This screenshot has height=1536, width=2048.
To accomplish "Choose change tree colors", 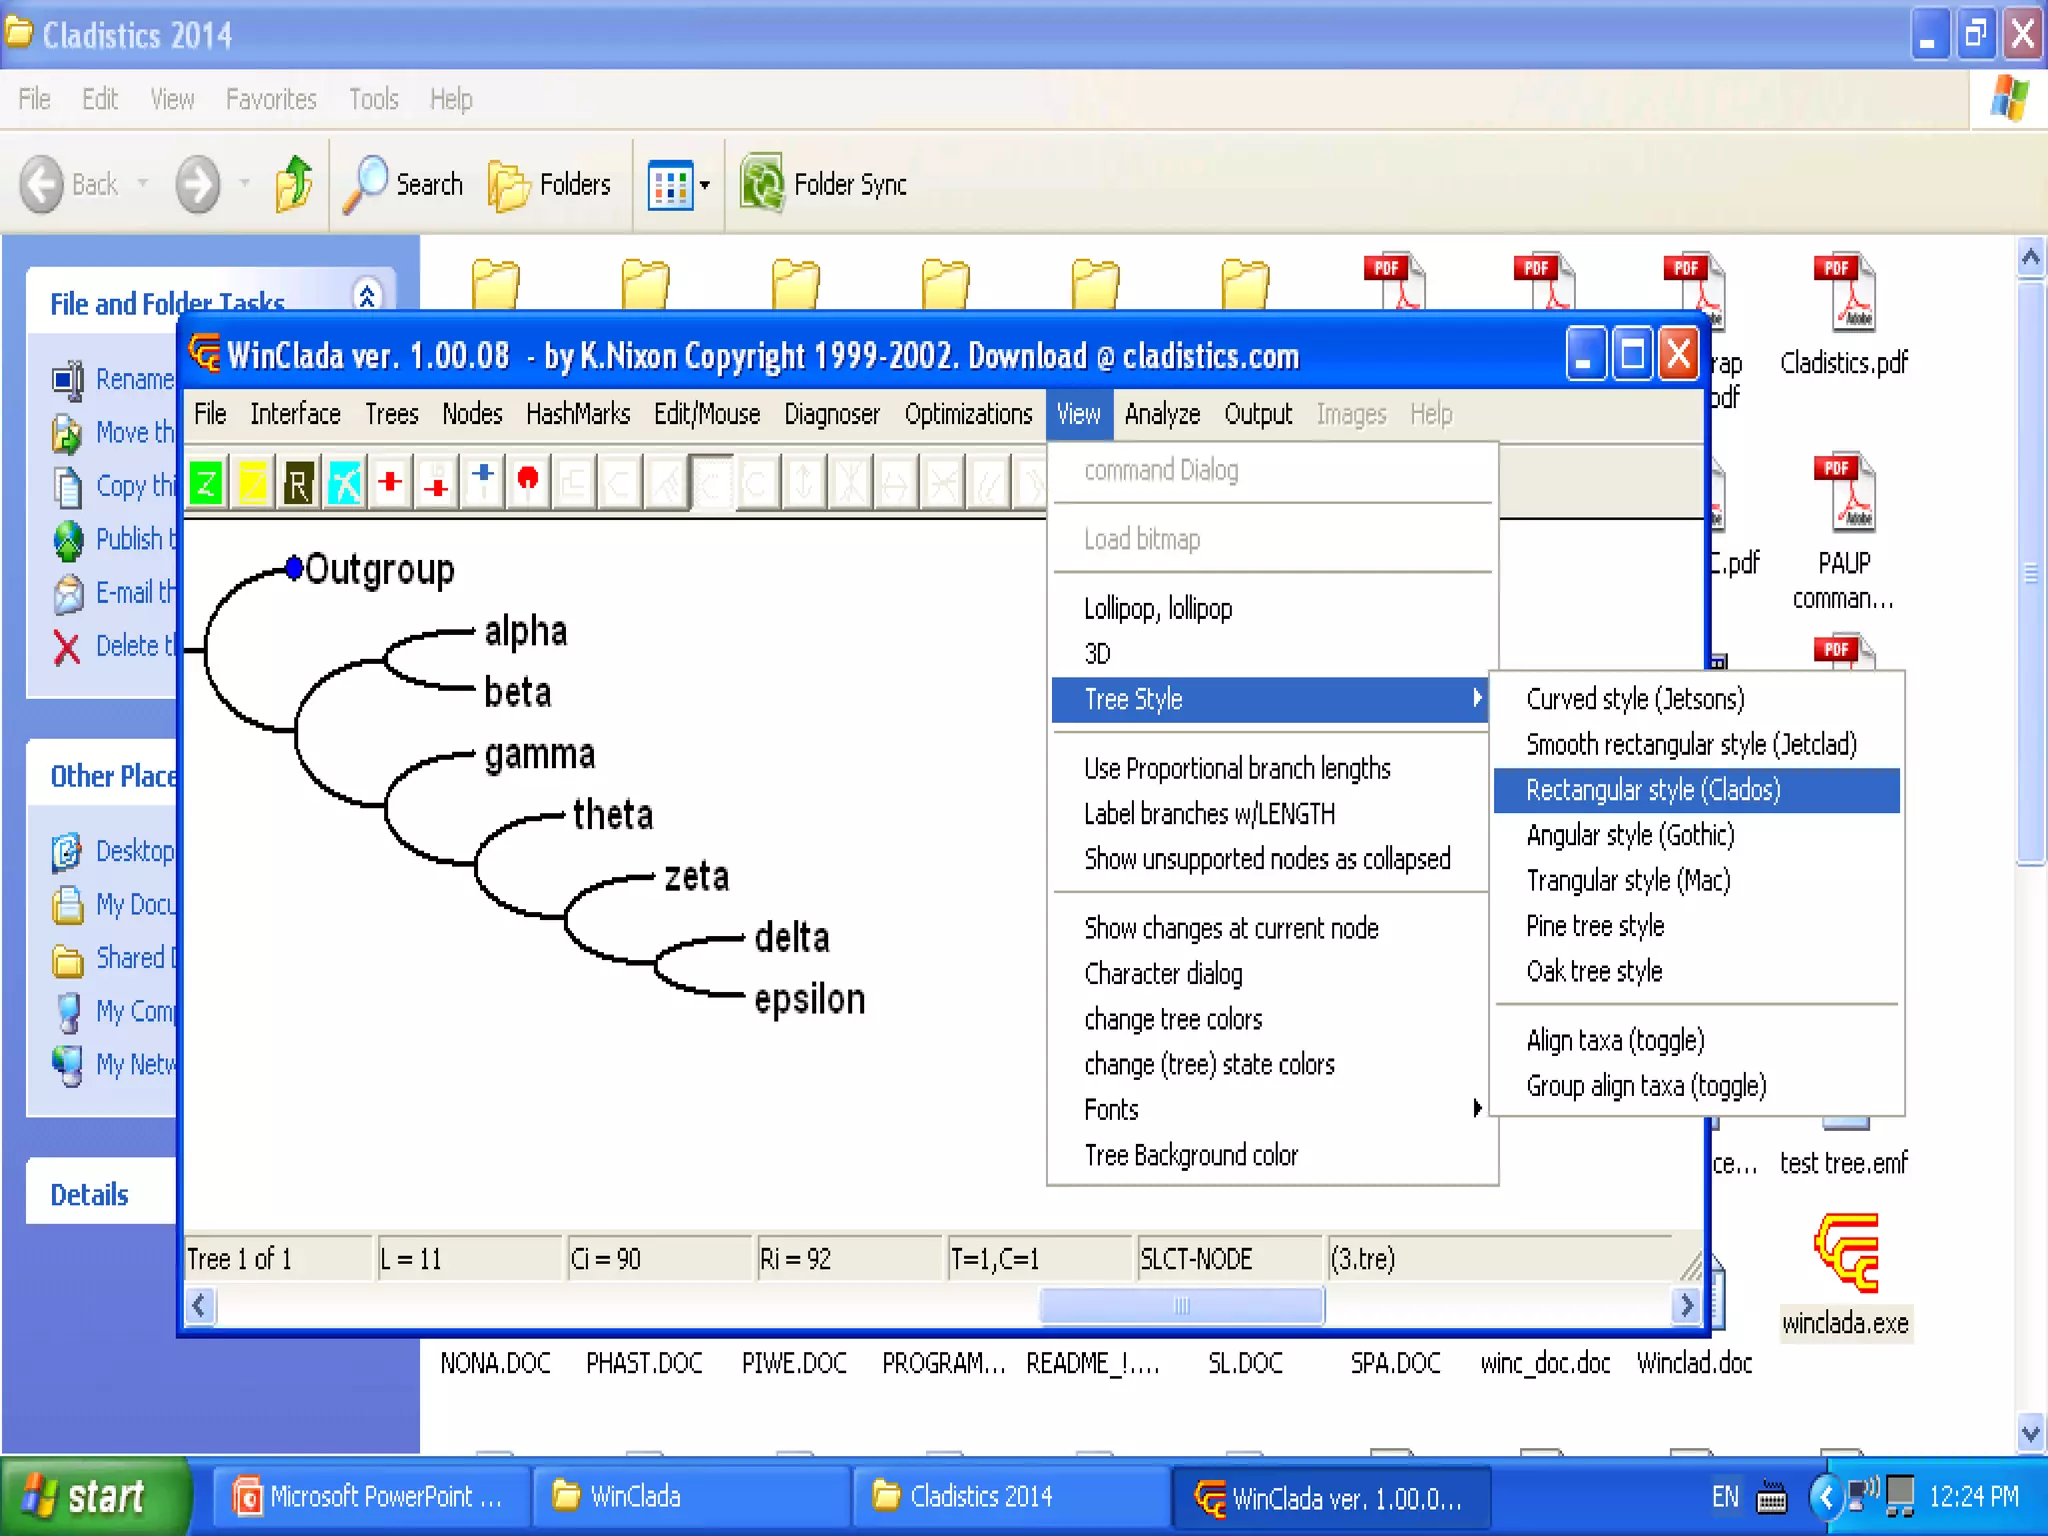I will [x=1173, y=1019].
